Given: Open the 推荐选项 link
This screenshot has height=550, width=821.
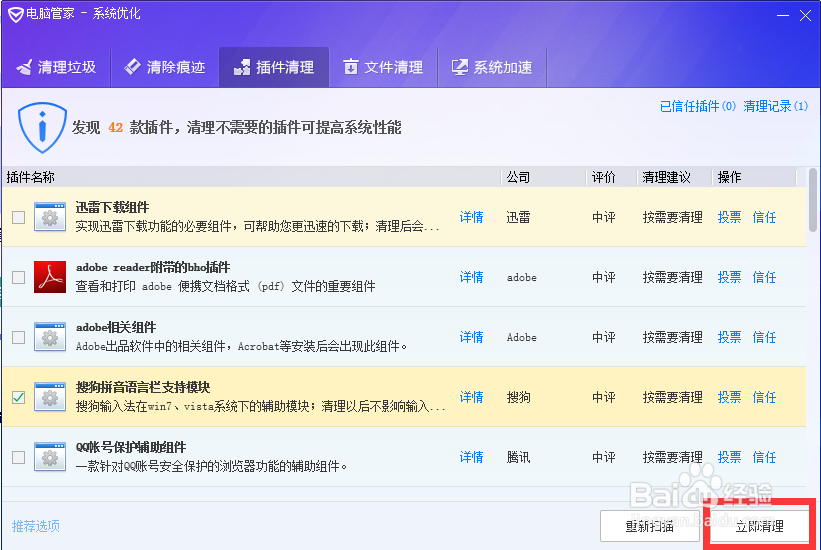Looking at the screenshot, I should tap(36, 526).
